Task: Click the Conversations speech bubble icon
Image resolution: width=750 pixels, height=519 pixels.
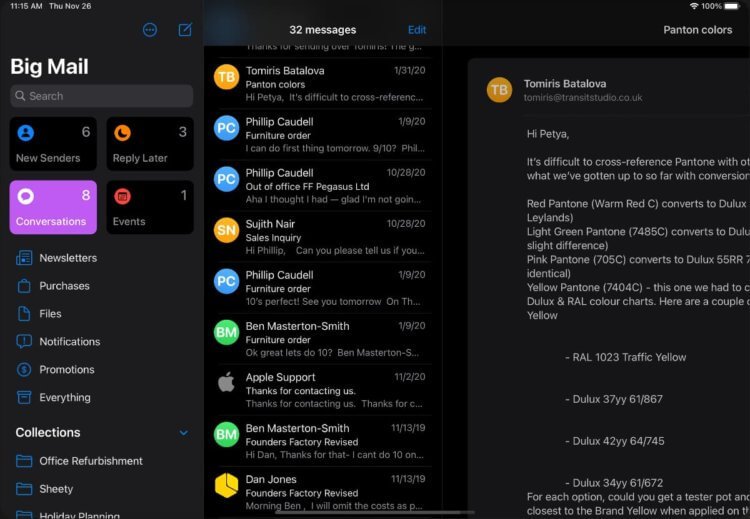Action: click(26, 196)
